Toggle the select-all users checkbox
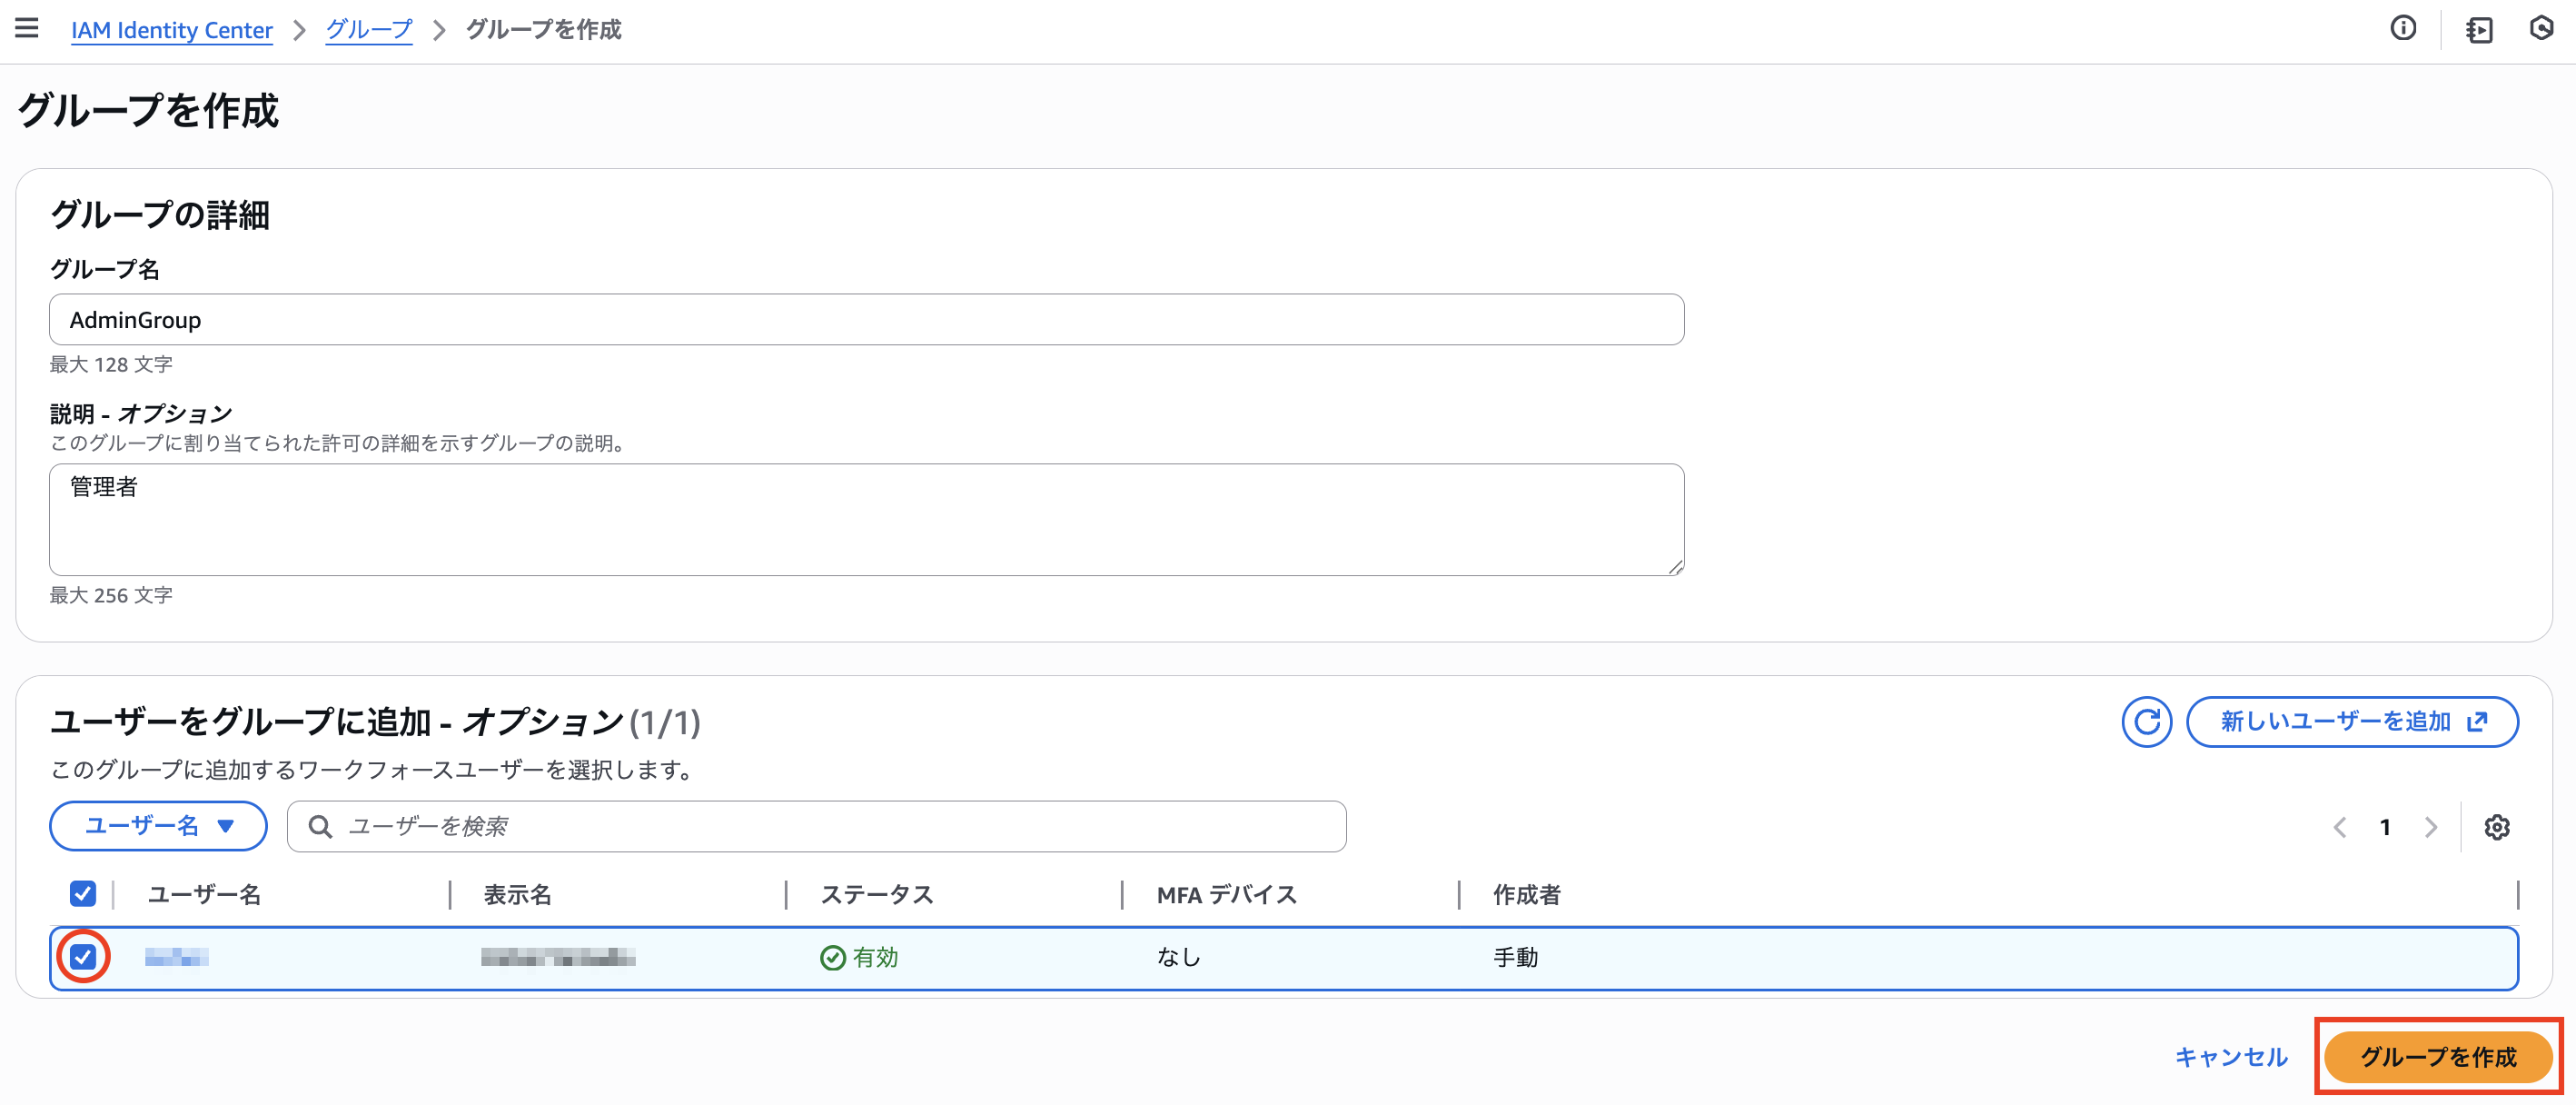Image resolution: width=2576 pixels, height=1105 pixels. [83, 893]
